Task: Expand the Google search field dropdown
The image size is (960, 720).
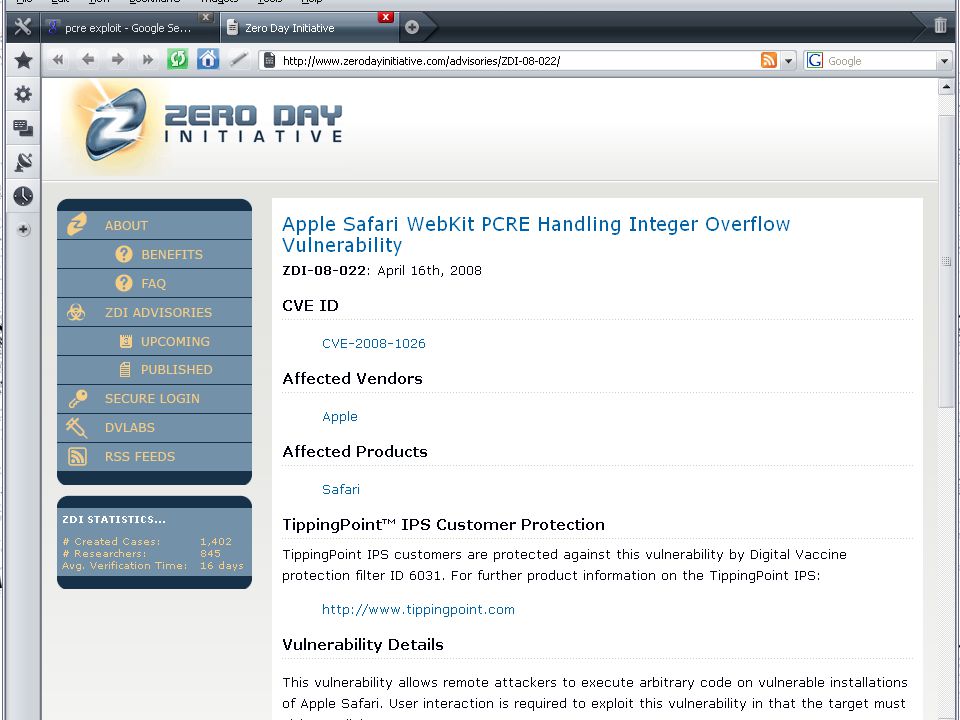Action: tap(944, 61)
